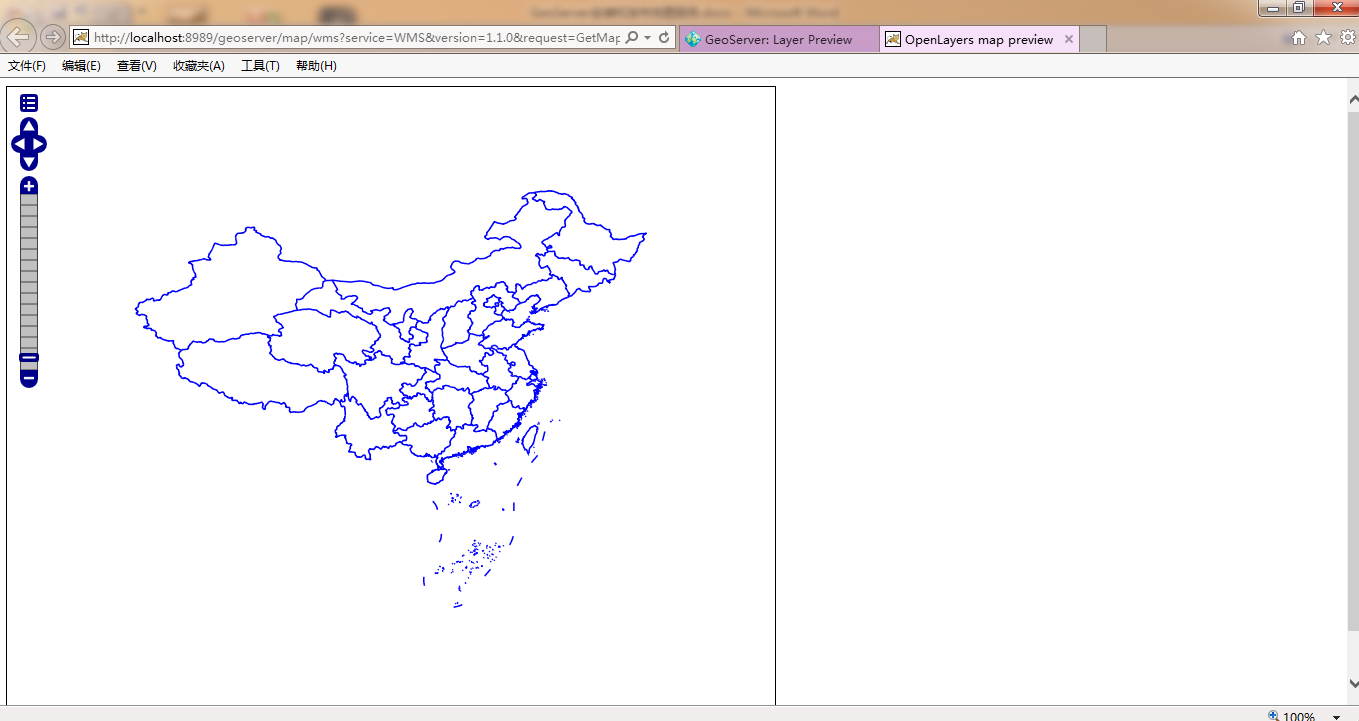Screen dimensions: 1359x721
Task: Open the 编辑(E) menu
Action: coord(81,66)
